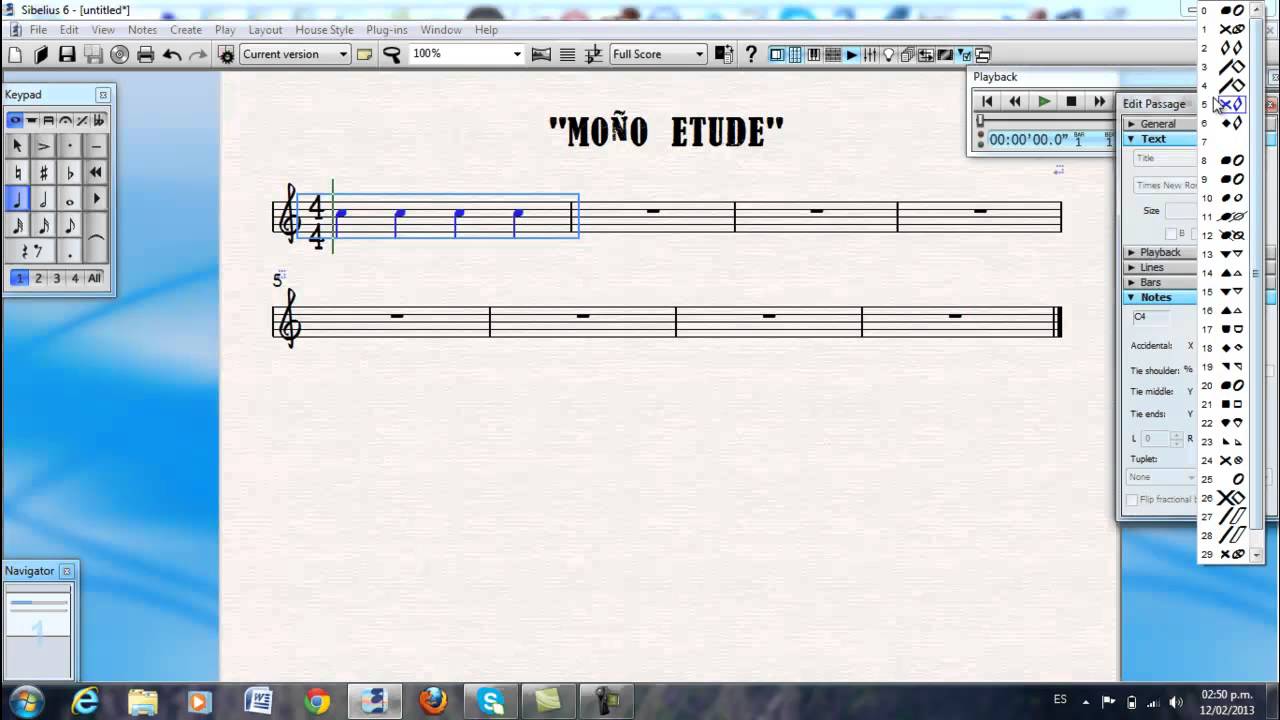Open the help question mark icon

tap(751, 55)
